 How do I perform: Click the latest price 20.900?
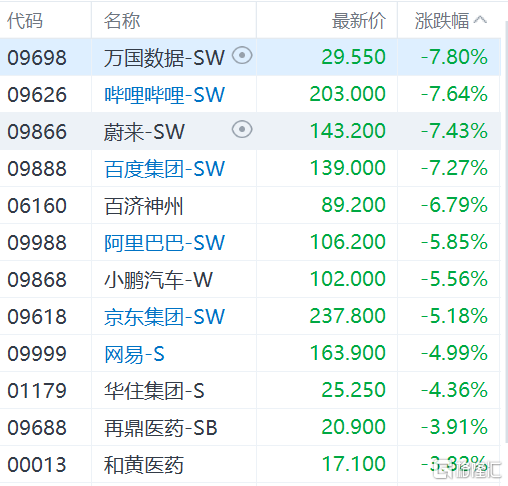(x=354, y=427)
